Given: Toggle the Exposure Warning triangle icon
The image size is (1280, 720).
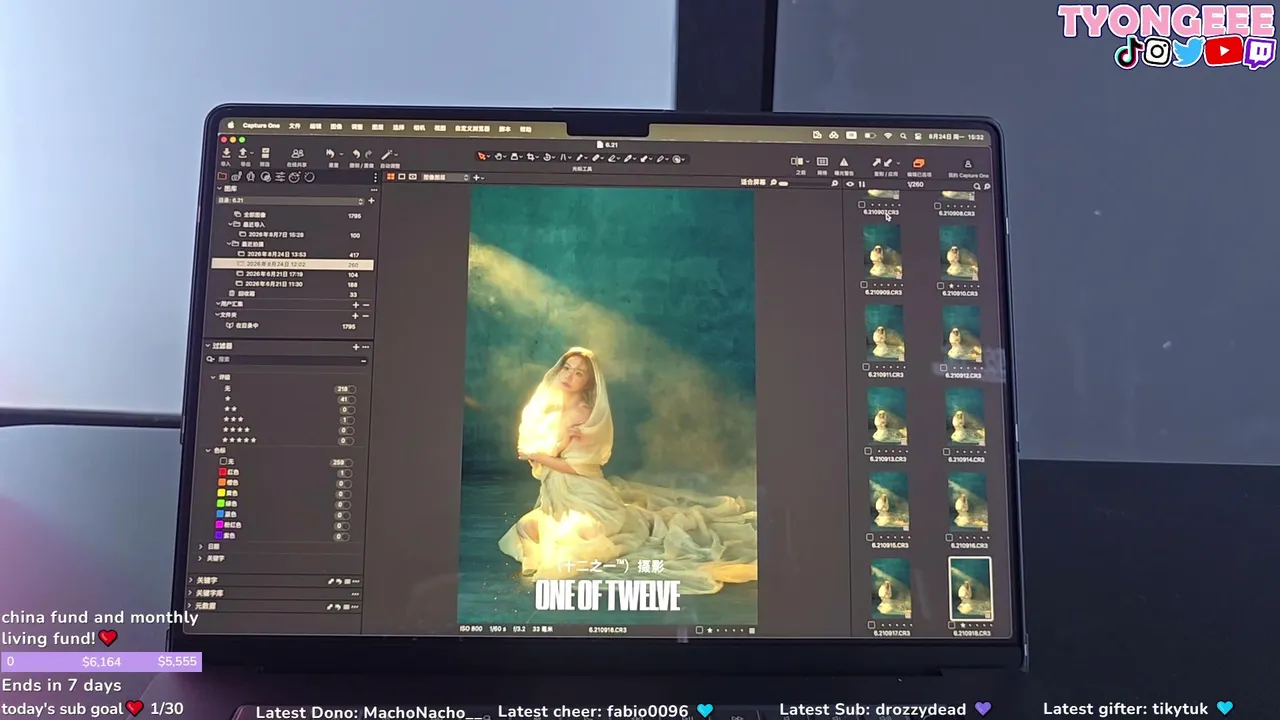Looking at the screenshot, I should [844, 161].
